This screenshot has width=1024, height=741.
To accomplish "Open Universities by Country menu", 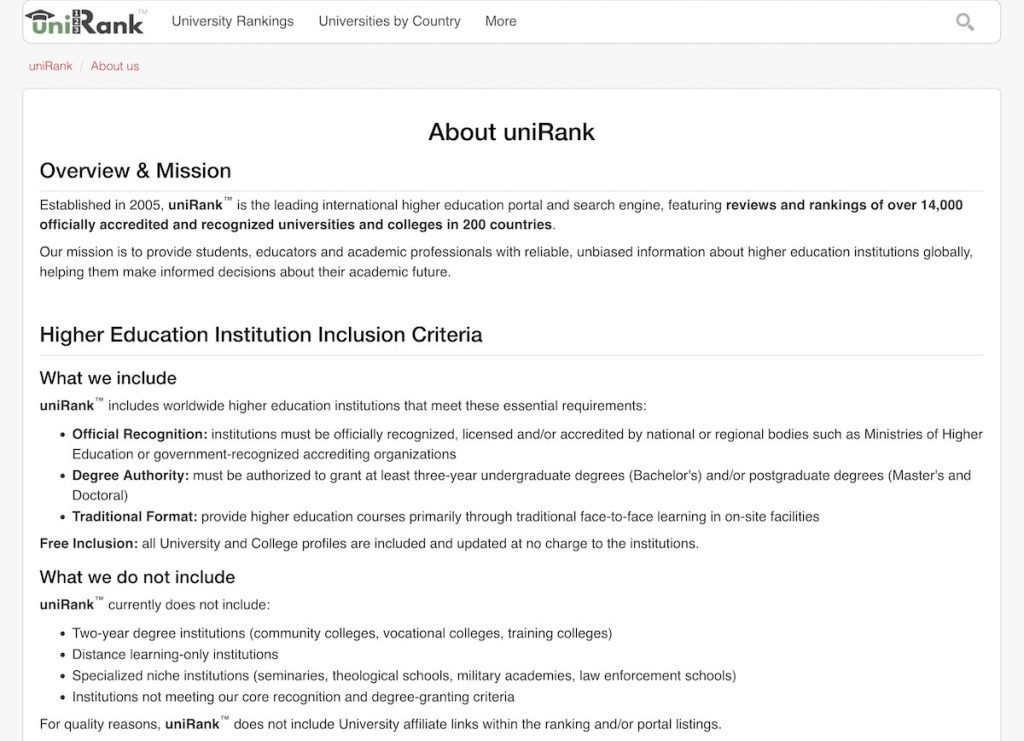I will pos(389,21).
